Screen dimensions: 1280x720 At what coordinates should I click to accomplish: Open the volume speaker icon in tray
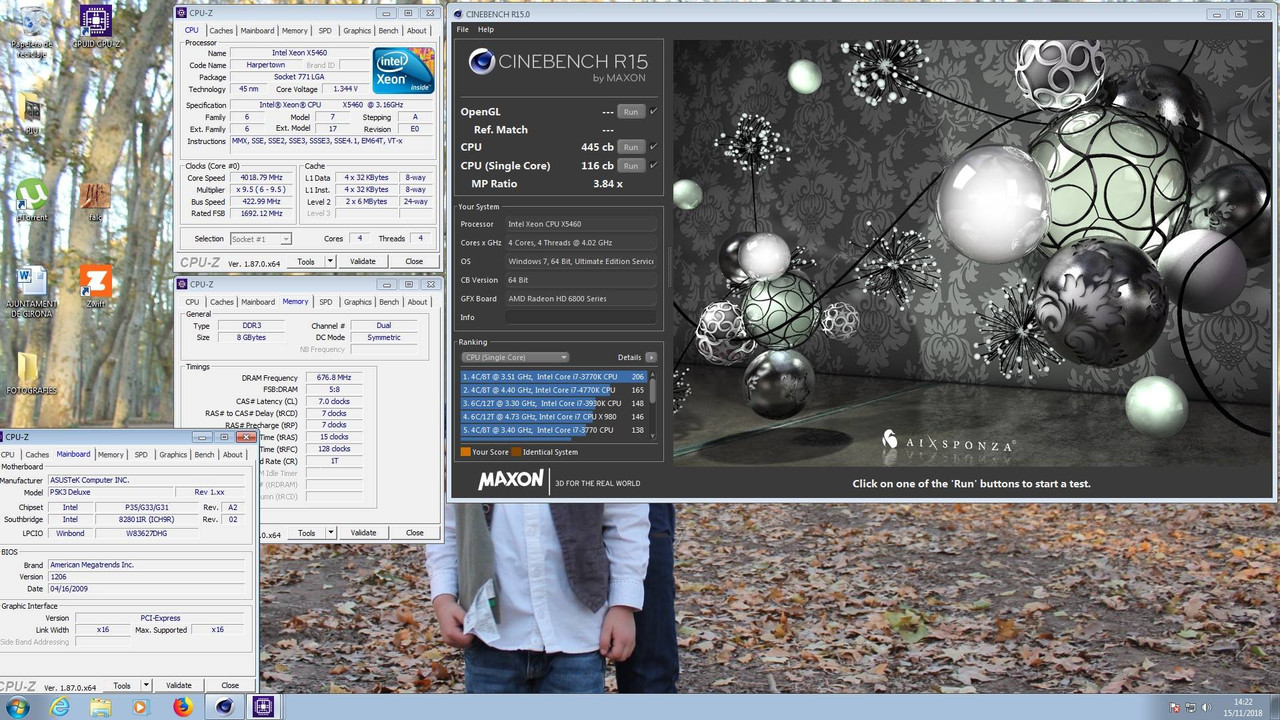pyautogui.click(x=1207, y=707)
